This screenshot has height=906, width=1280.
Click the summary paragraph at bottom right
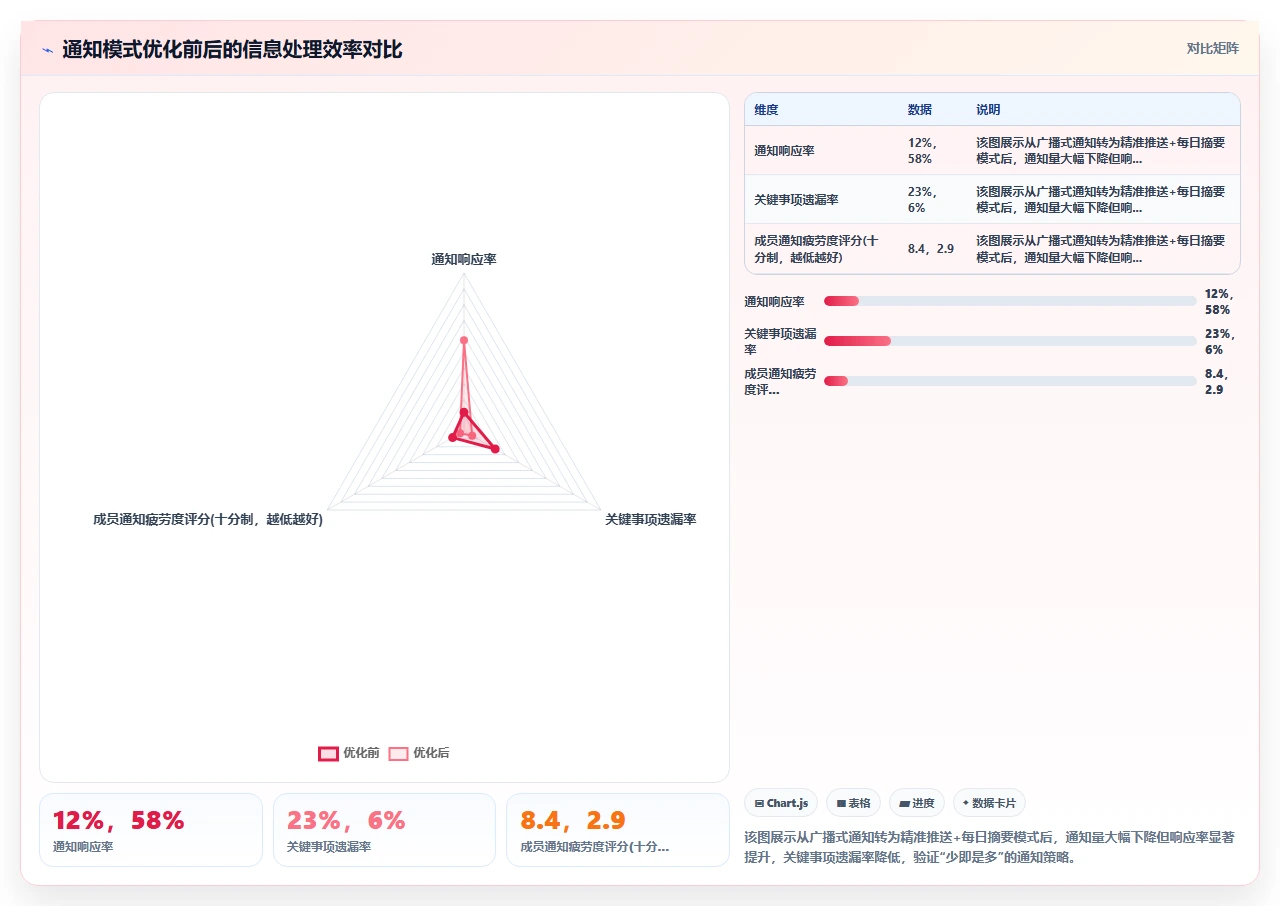click(990, 847)
